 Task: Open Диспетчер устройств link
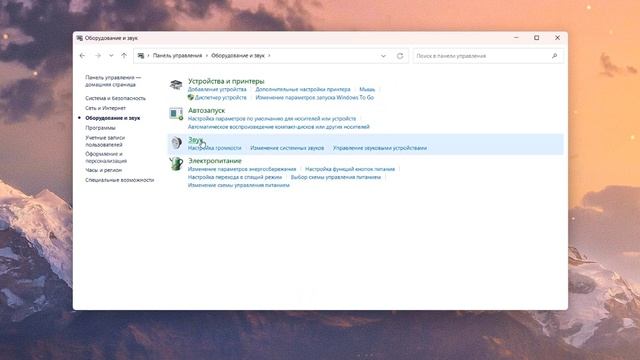(x=220, y=98)
